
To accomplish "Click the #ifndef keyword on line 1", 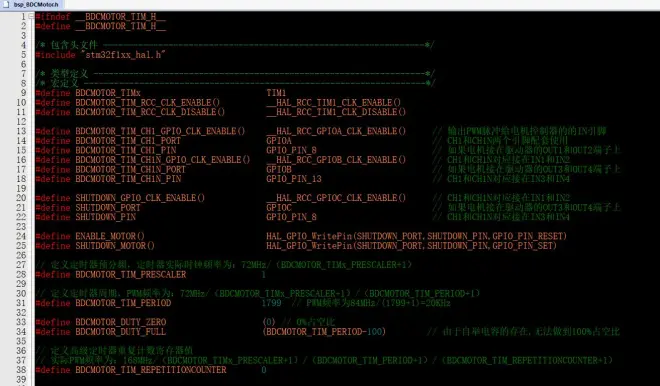I will coord(53,17).
